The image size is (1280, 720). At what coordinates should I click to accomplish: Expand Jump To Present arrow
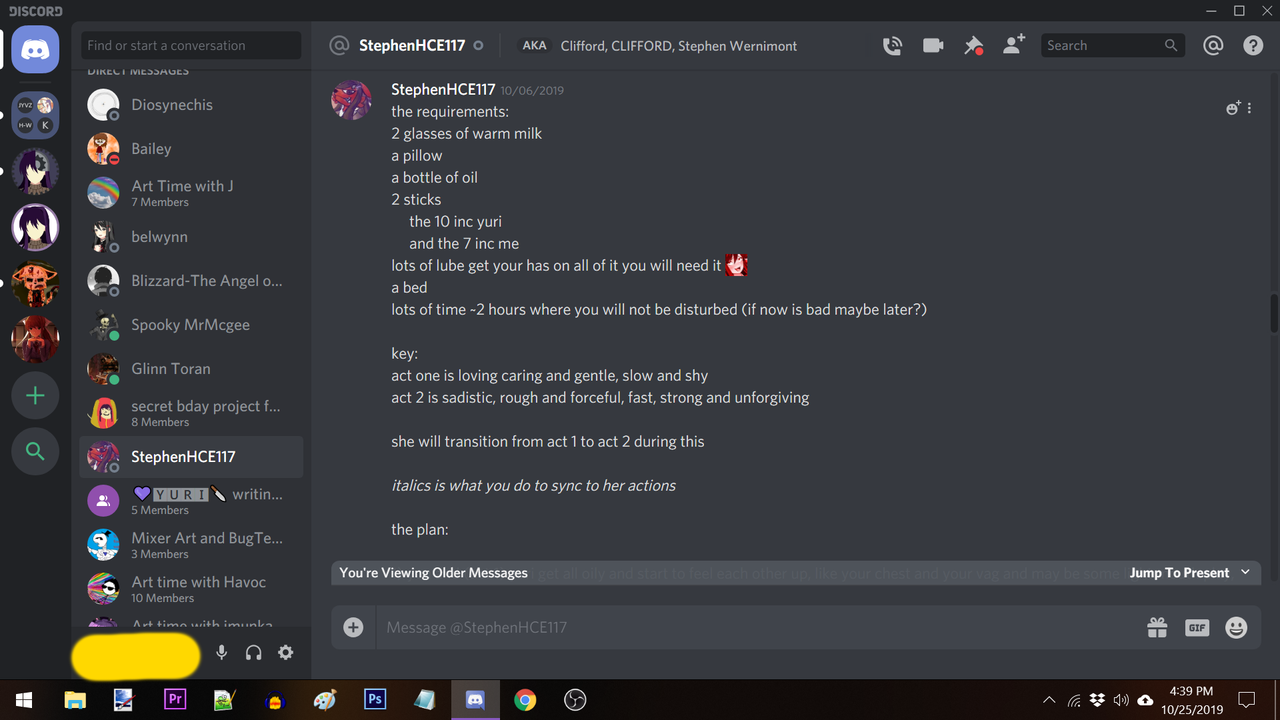(1245, 573)
